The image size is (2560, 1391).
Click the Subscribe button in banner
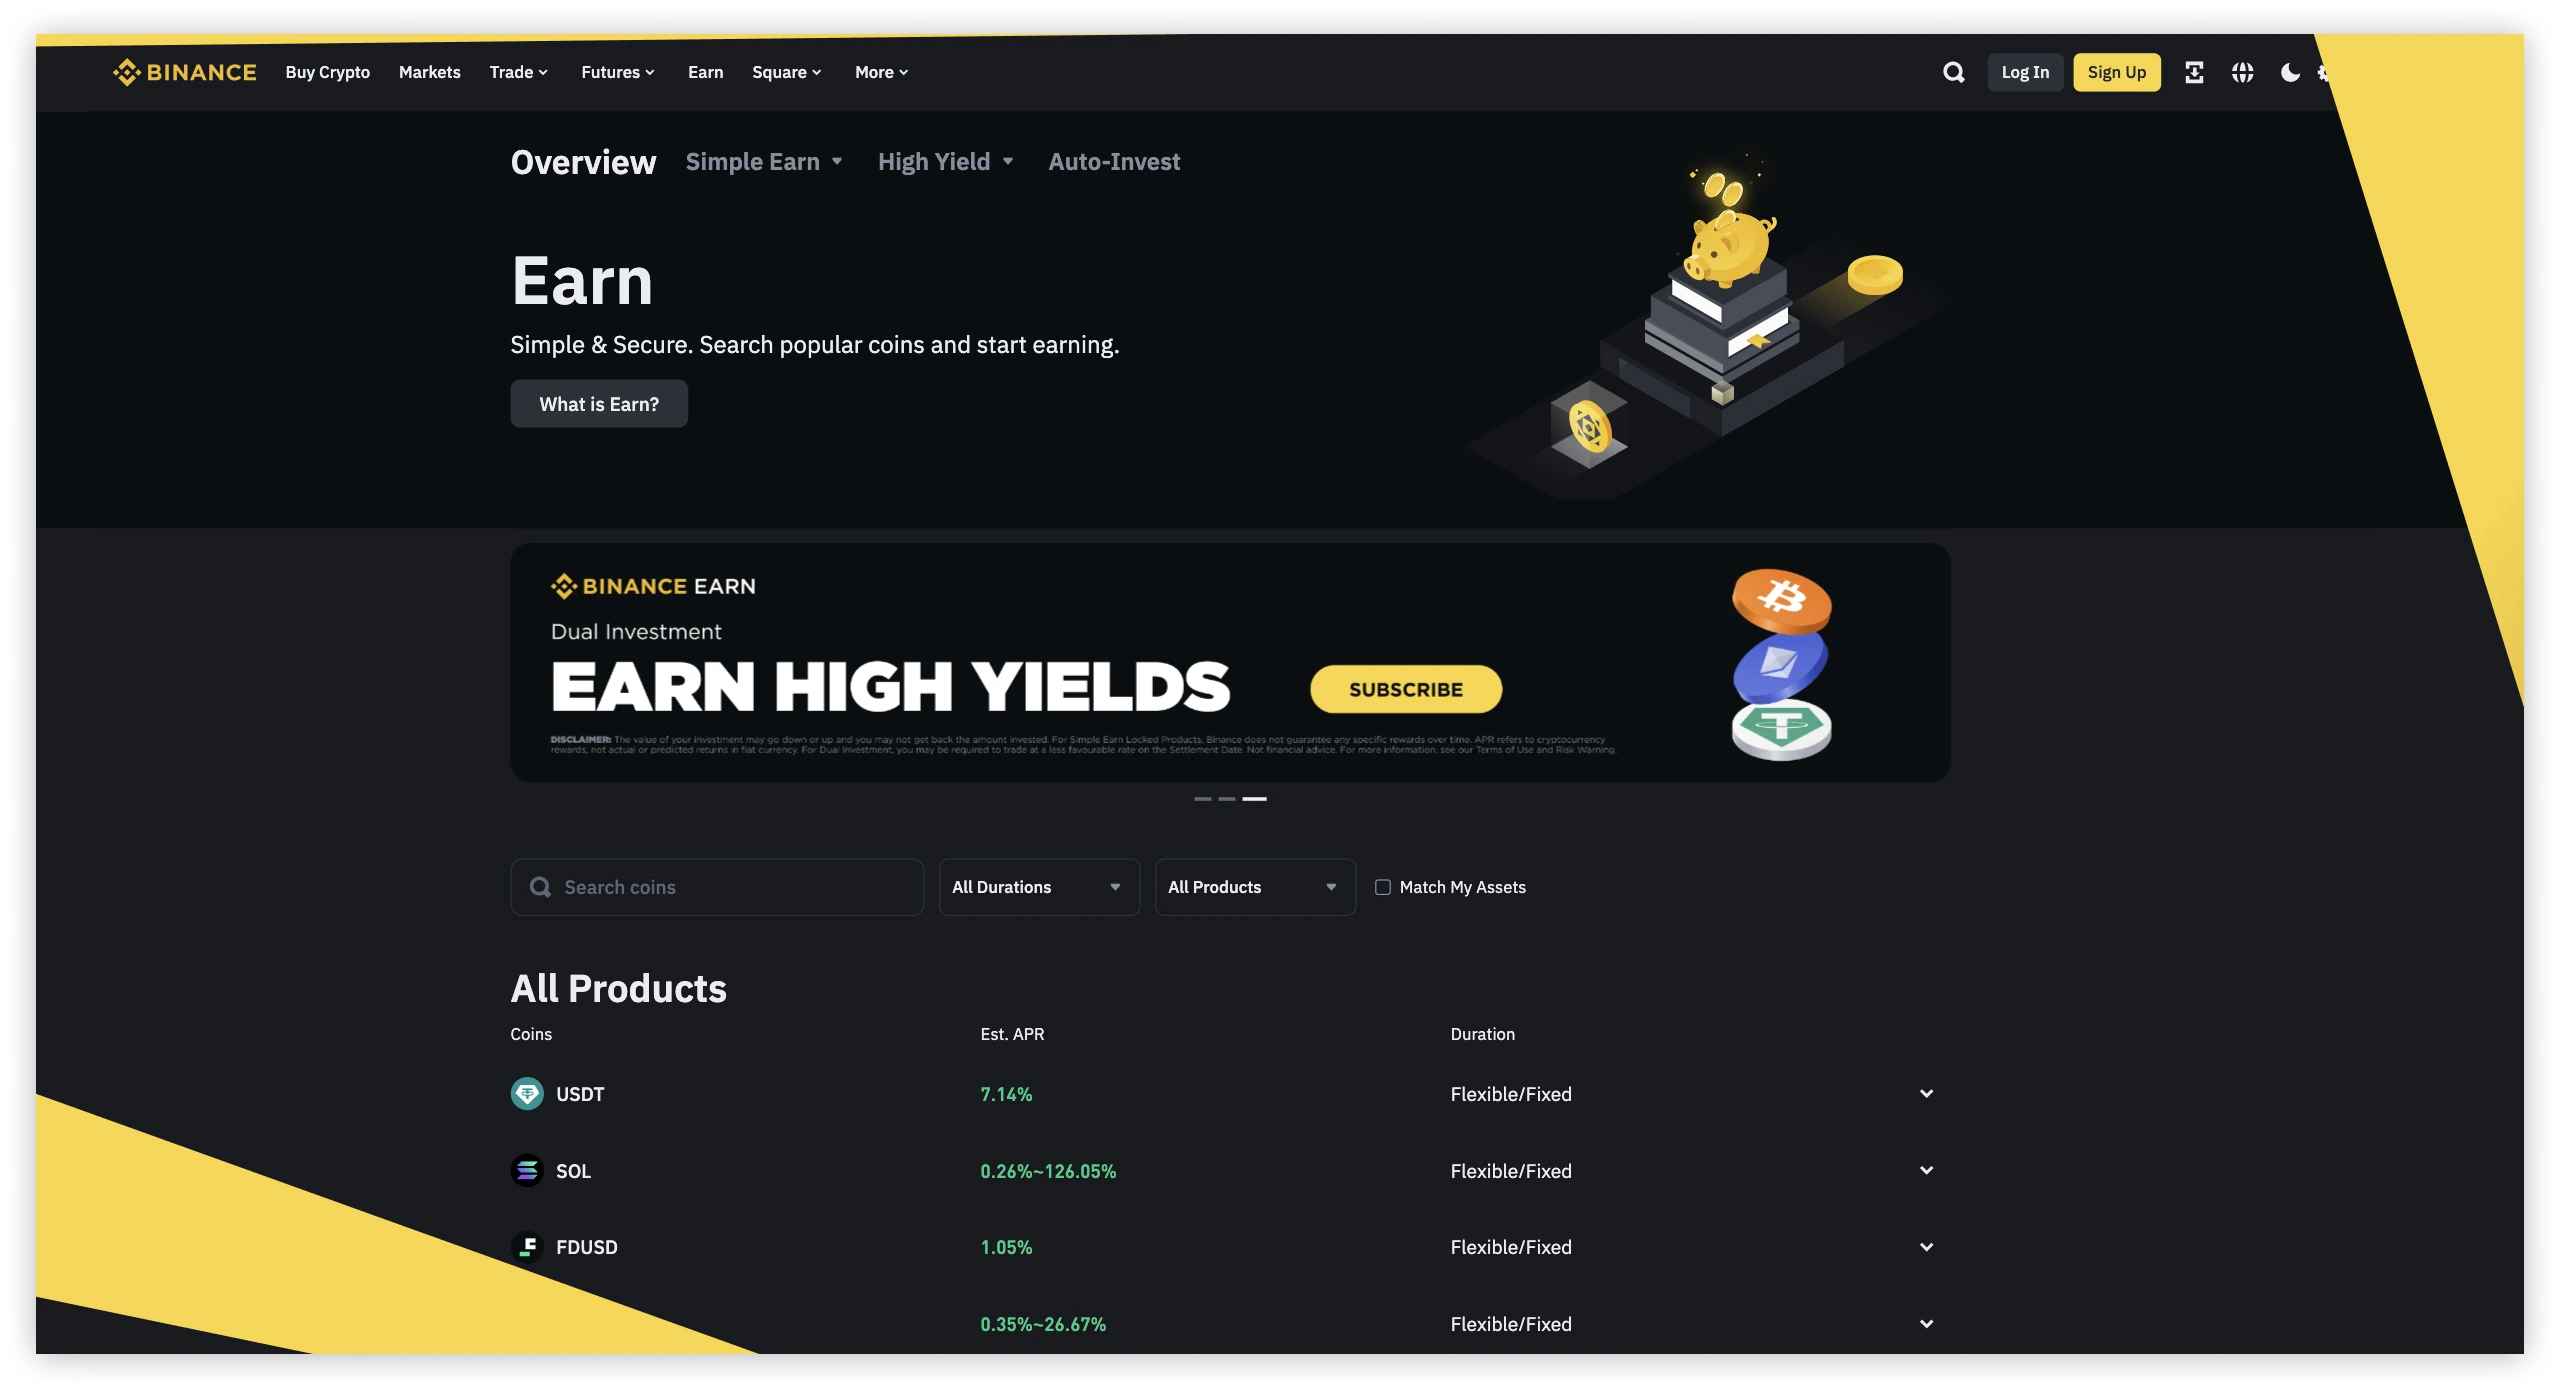[1406, 689]
